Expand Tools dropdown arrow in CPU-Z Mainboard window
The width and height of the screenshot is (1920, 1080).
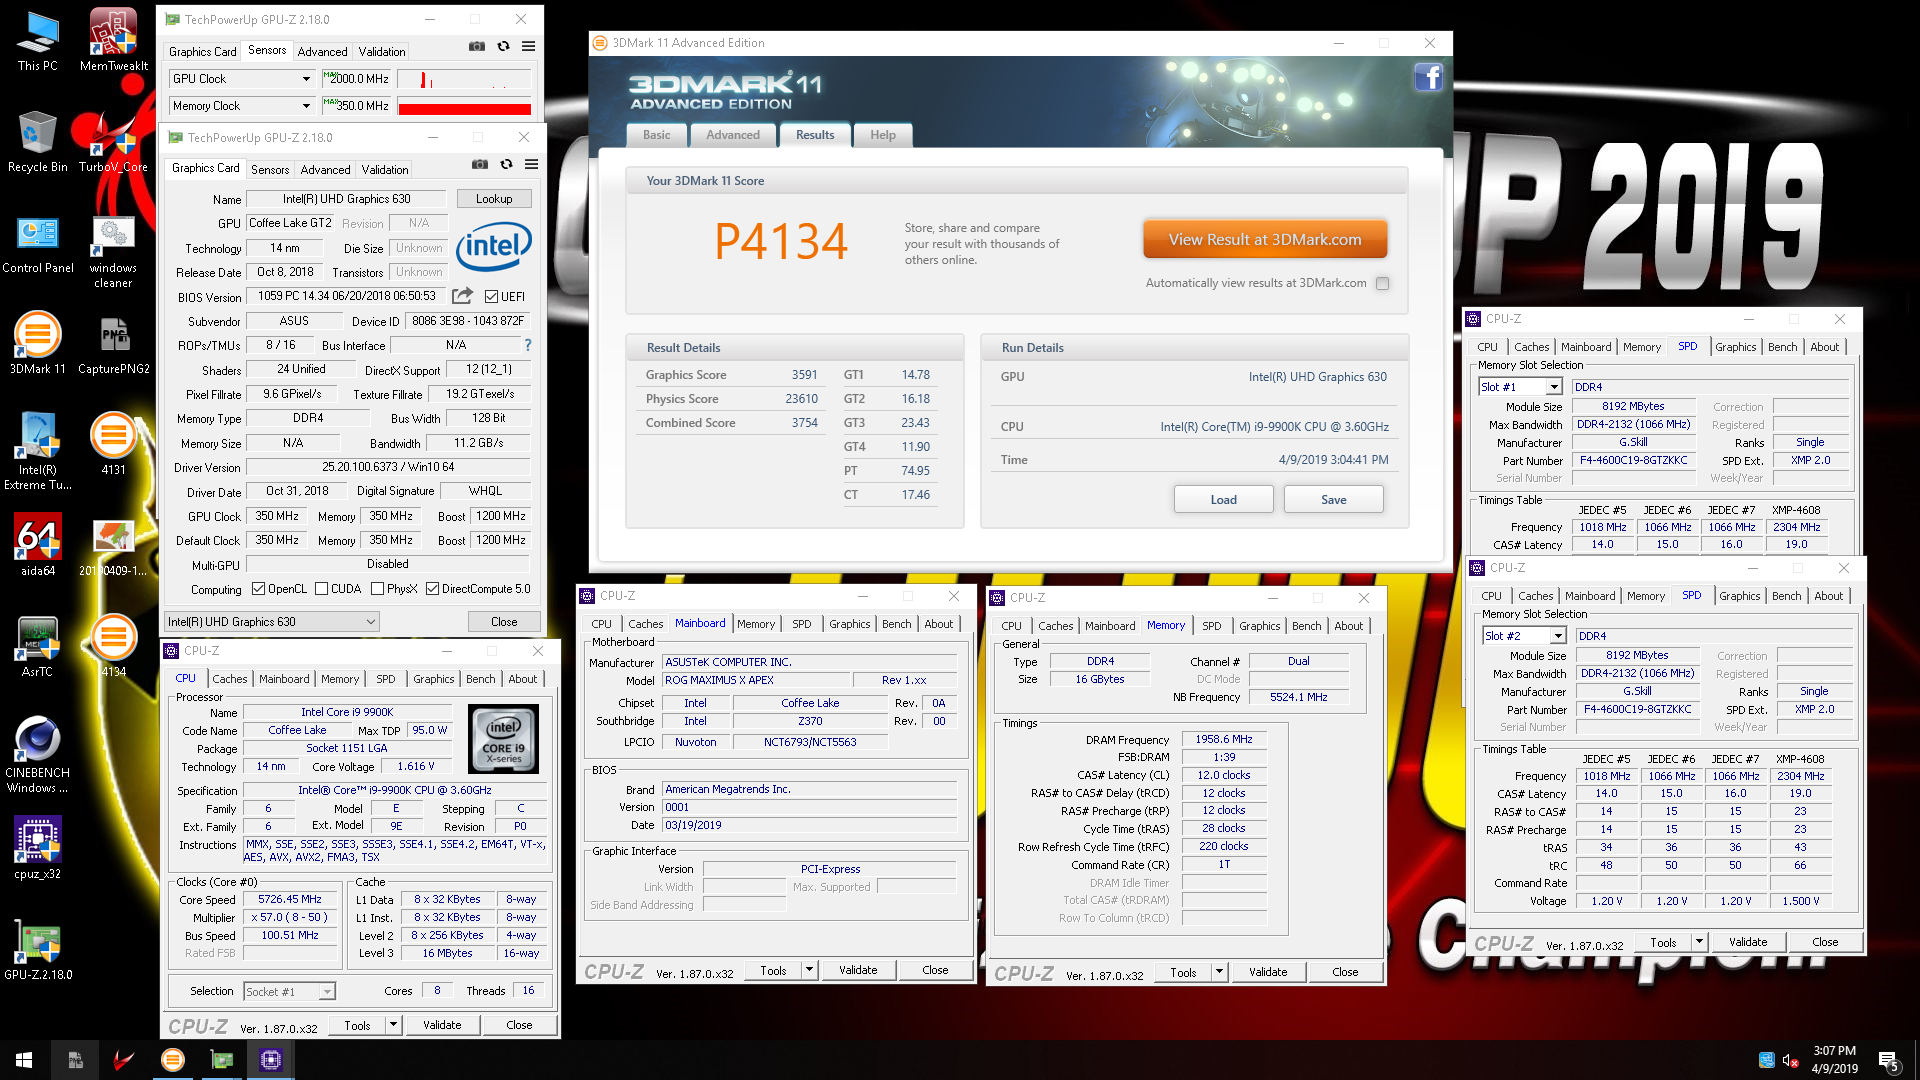point(810,970)
